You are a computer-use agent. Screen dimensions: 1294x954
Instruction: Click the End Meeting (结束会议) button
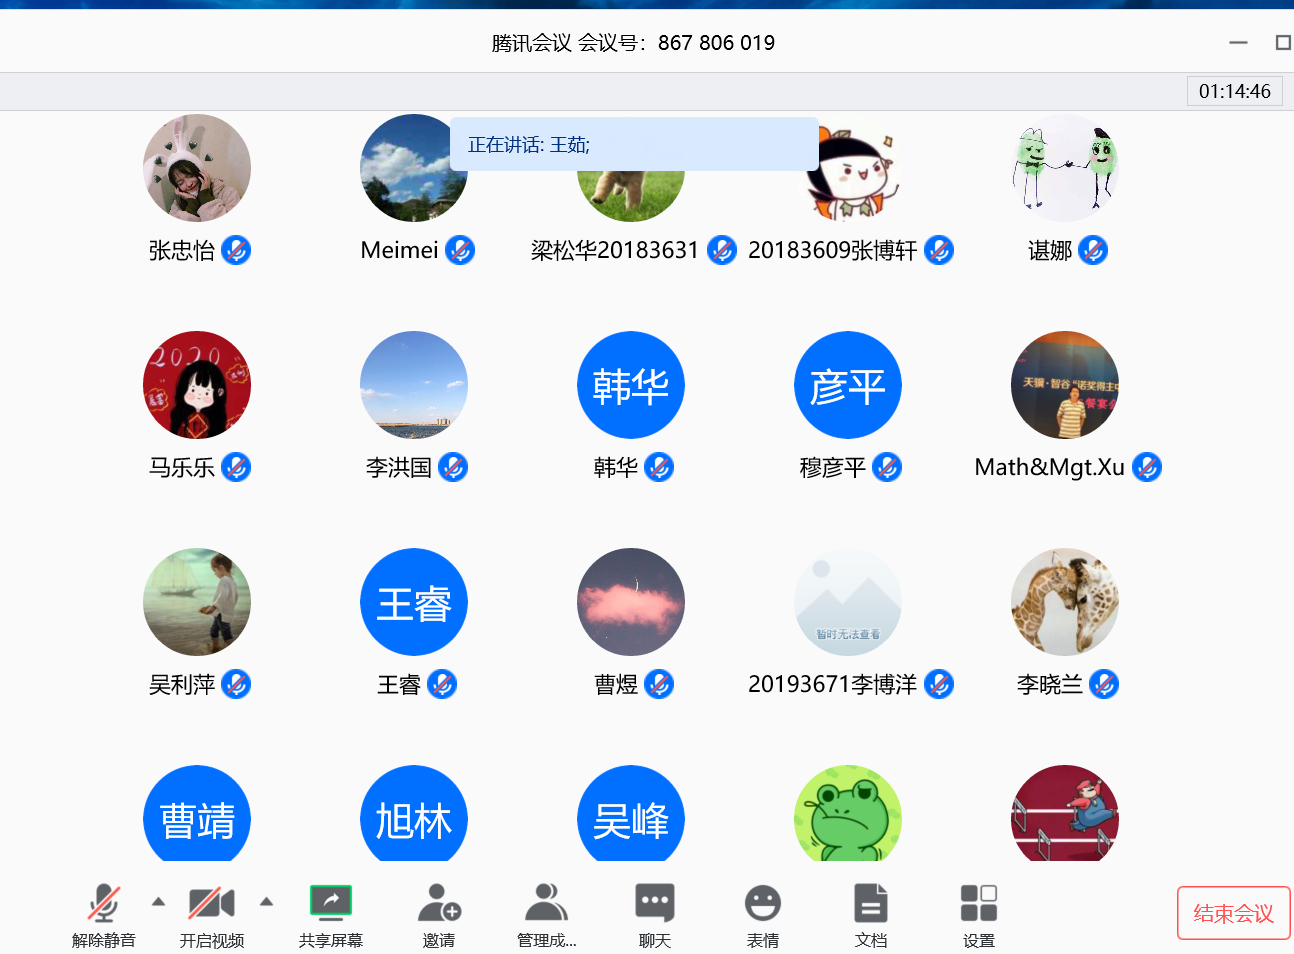pyautogui.click(x=1233, y=913)
